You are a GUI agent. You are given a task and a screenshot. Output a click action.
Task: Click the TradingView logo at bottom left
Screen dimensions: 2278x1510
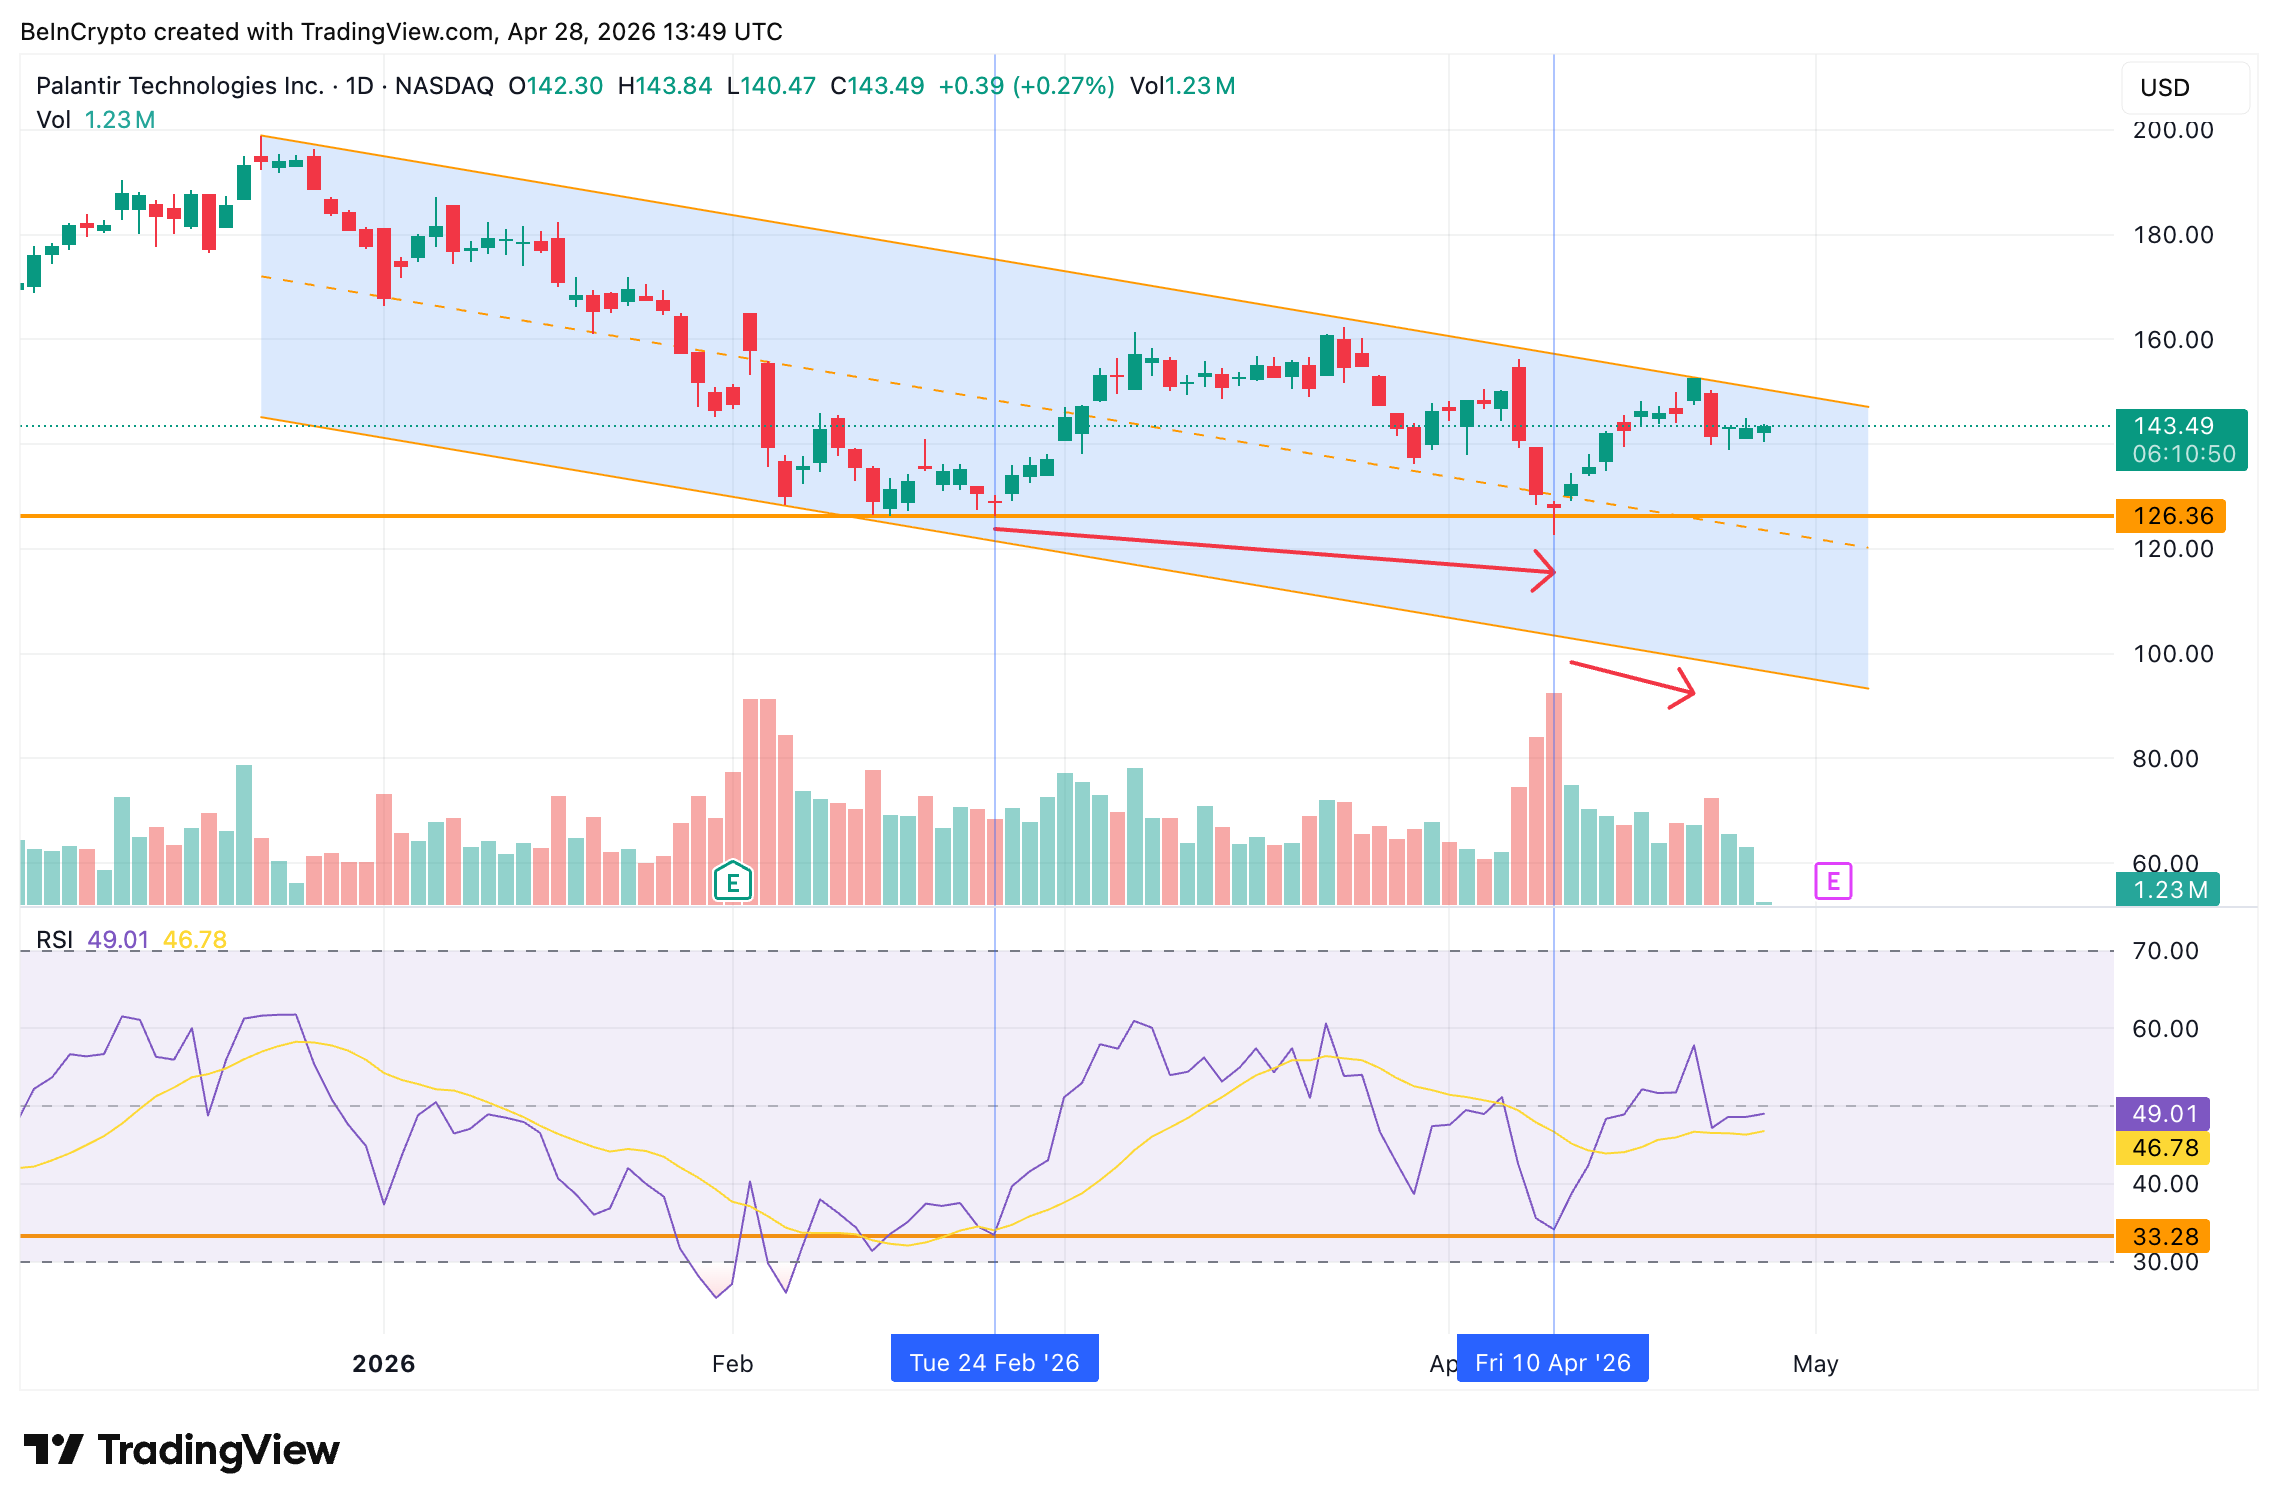pyautogui.click(x=181, y=1450)
